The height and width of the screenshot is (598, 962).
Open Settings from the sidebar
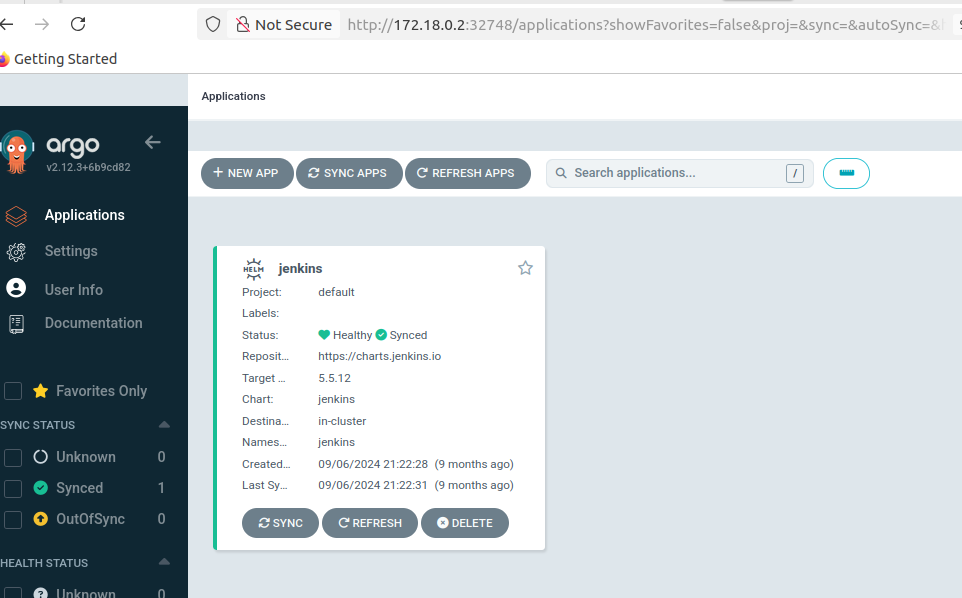pos(71,251)
